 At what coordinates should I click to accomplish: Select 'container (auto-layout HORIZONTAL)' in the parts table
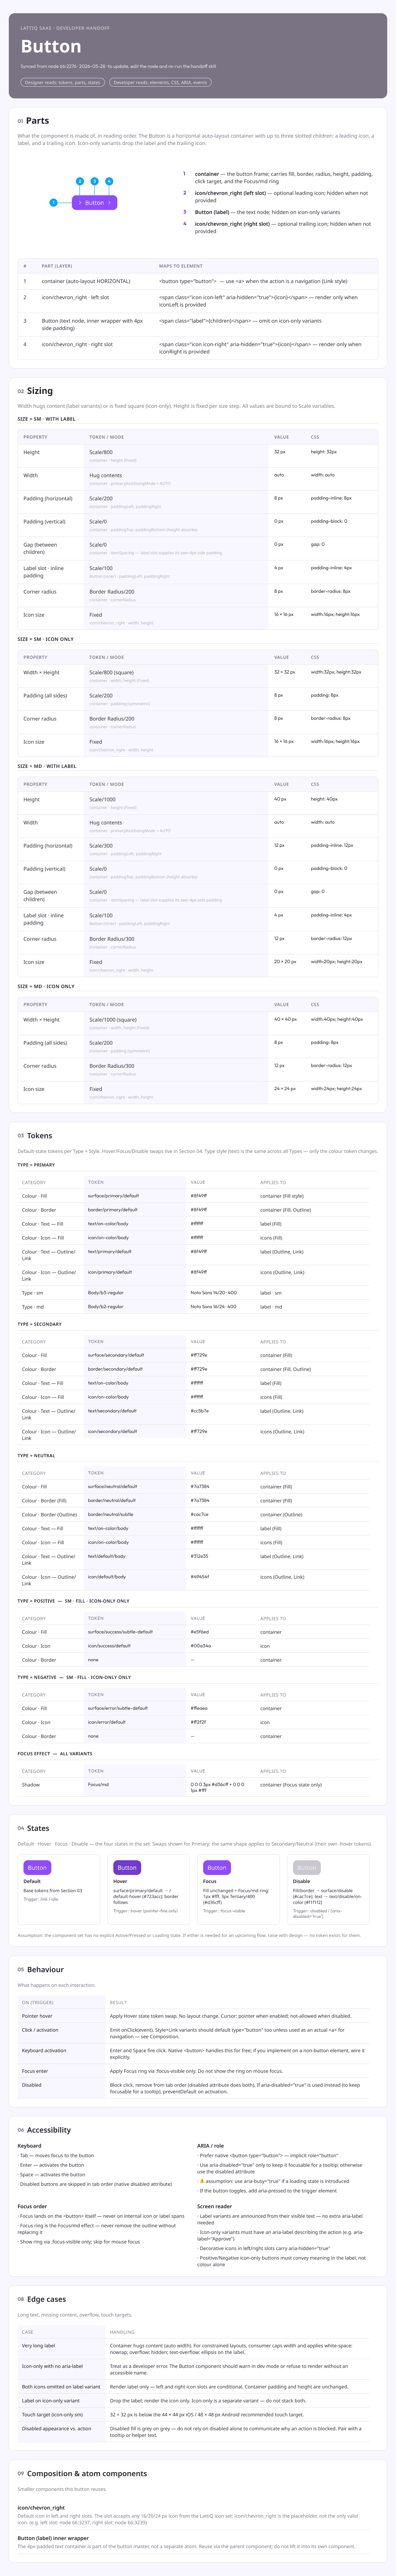[x=86, y=282]
